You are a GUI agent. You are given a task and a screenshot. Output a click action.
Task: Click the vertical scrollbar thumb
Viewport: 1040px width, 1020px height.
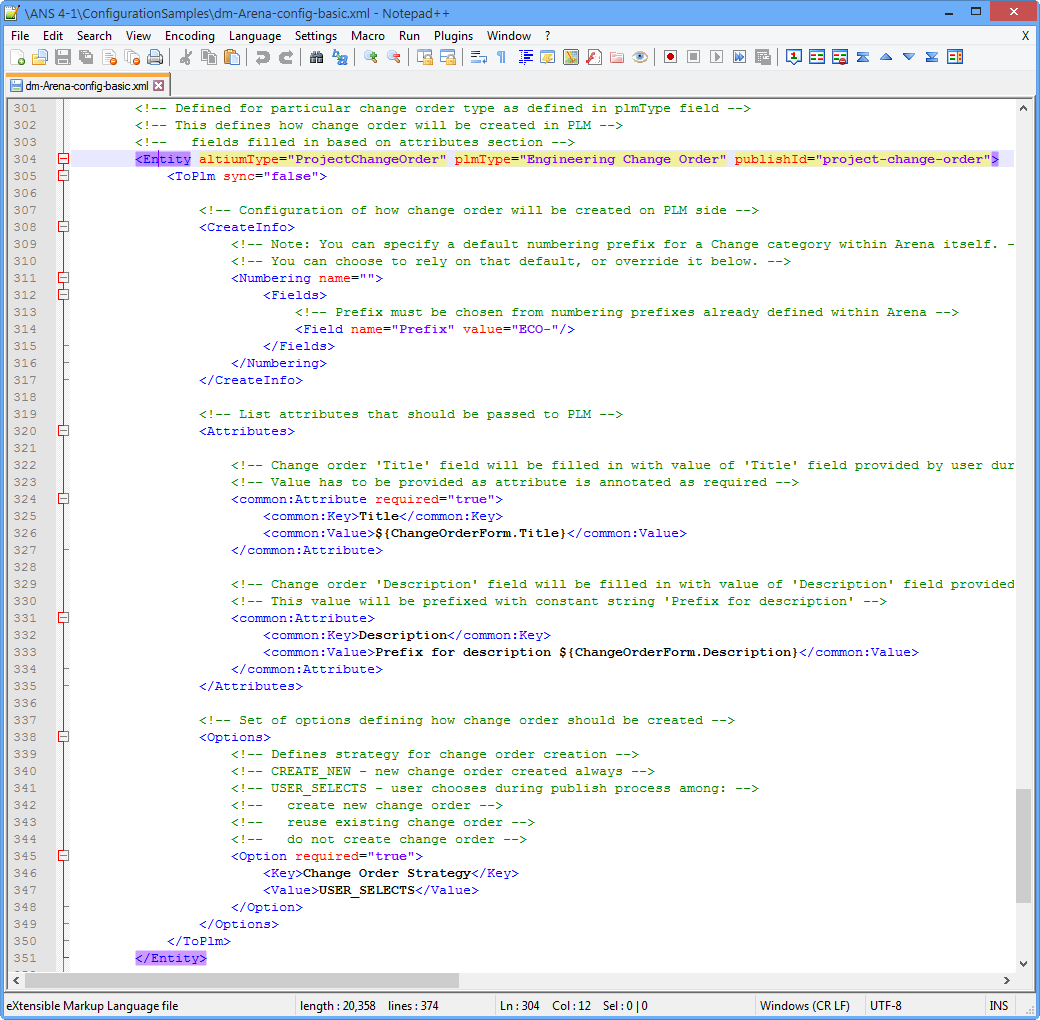pos(1022,845)
